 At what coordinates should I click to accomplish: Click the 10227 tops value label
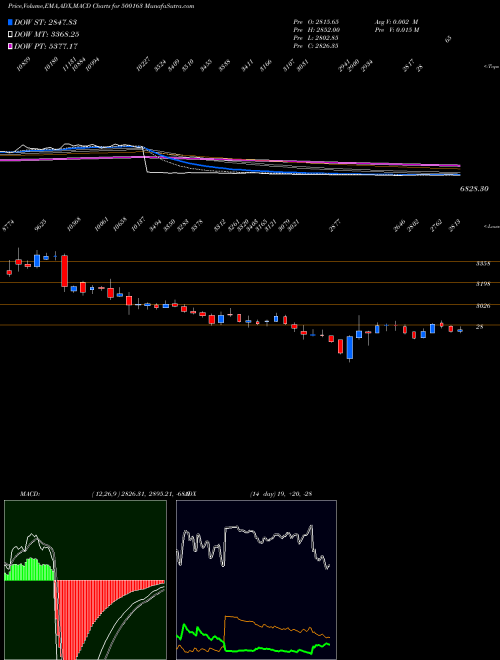coord(143,66)
